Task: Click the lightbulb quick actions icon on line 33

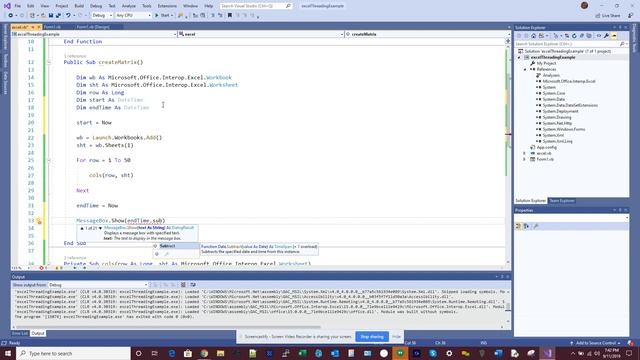Action: (39, 221)
